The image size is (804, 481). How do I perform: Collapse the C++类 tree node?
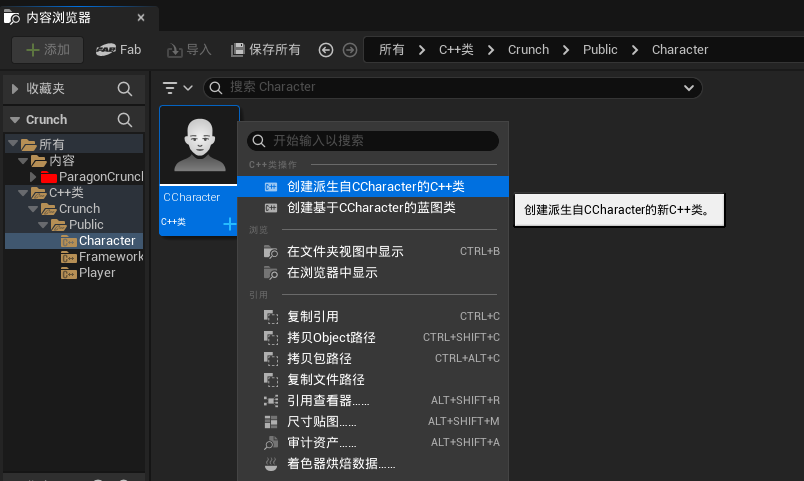23,193
